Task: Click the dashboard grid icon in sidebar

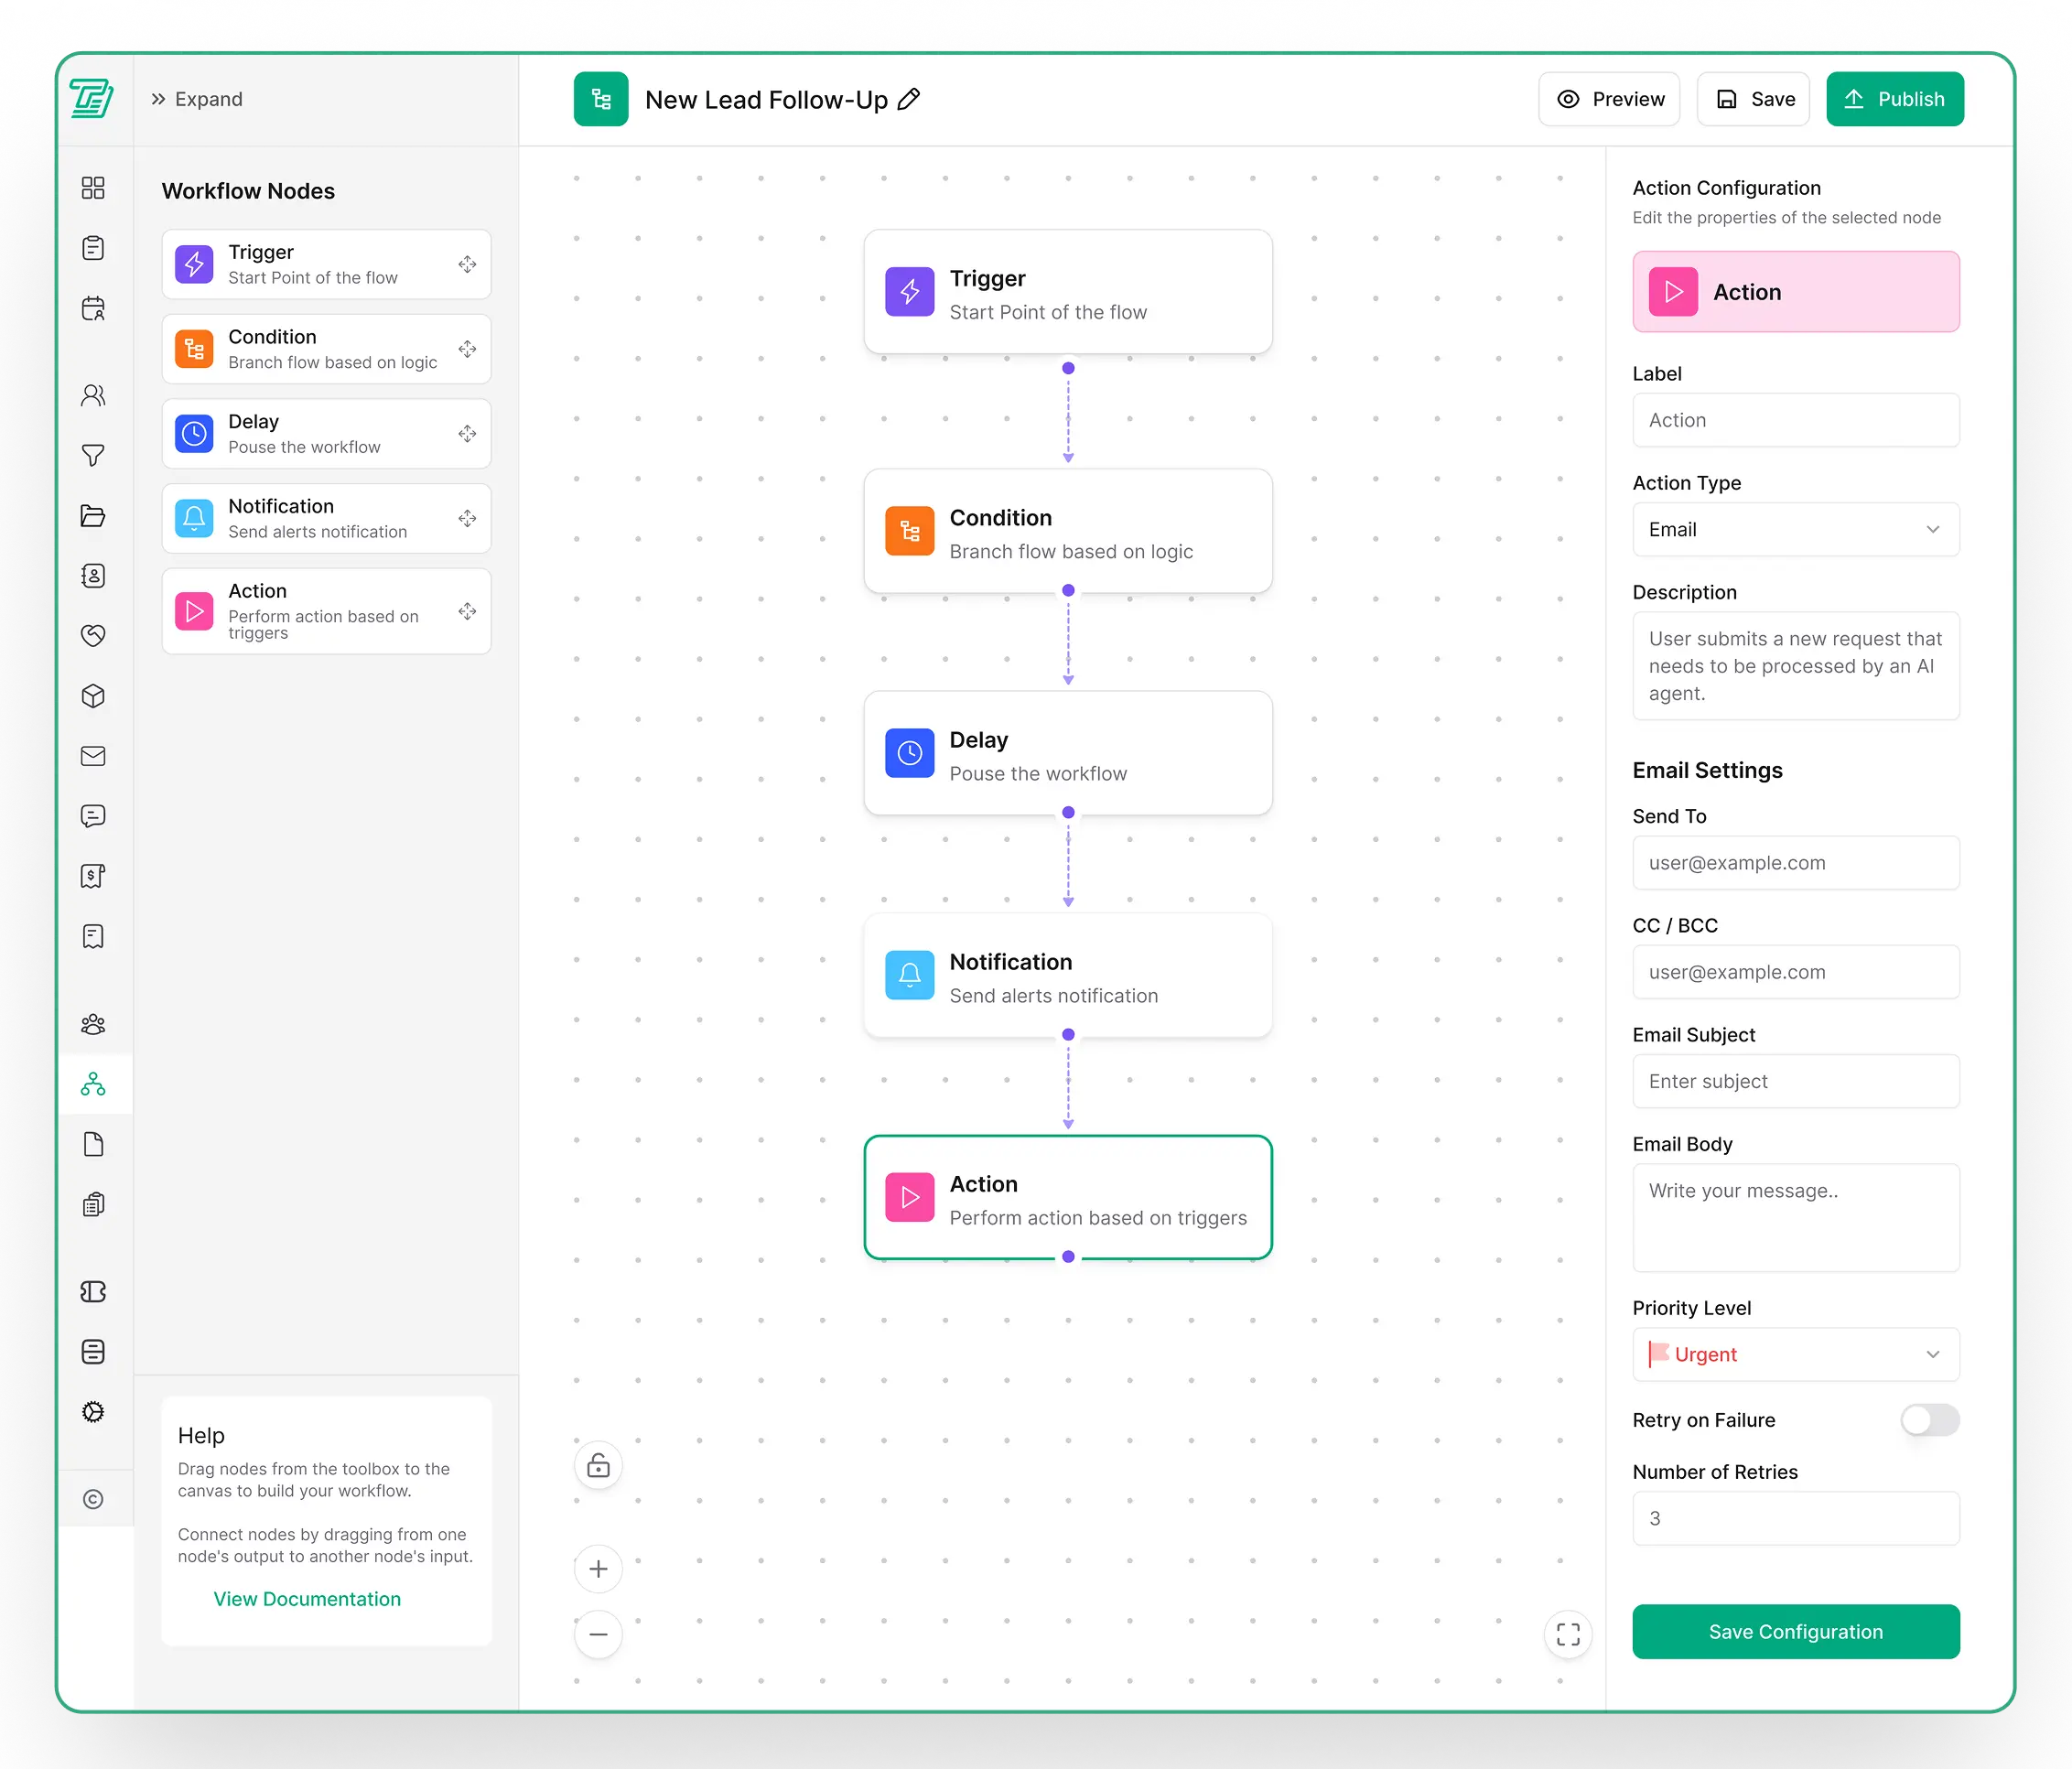Action: pyautogui.click(x=93, y=188)
